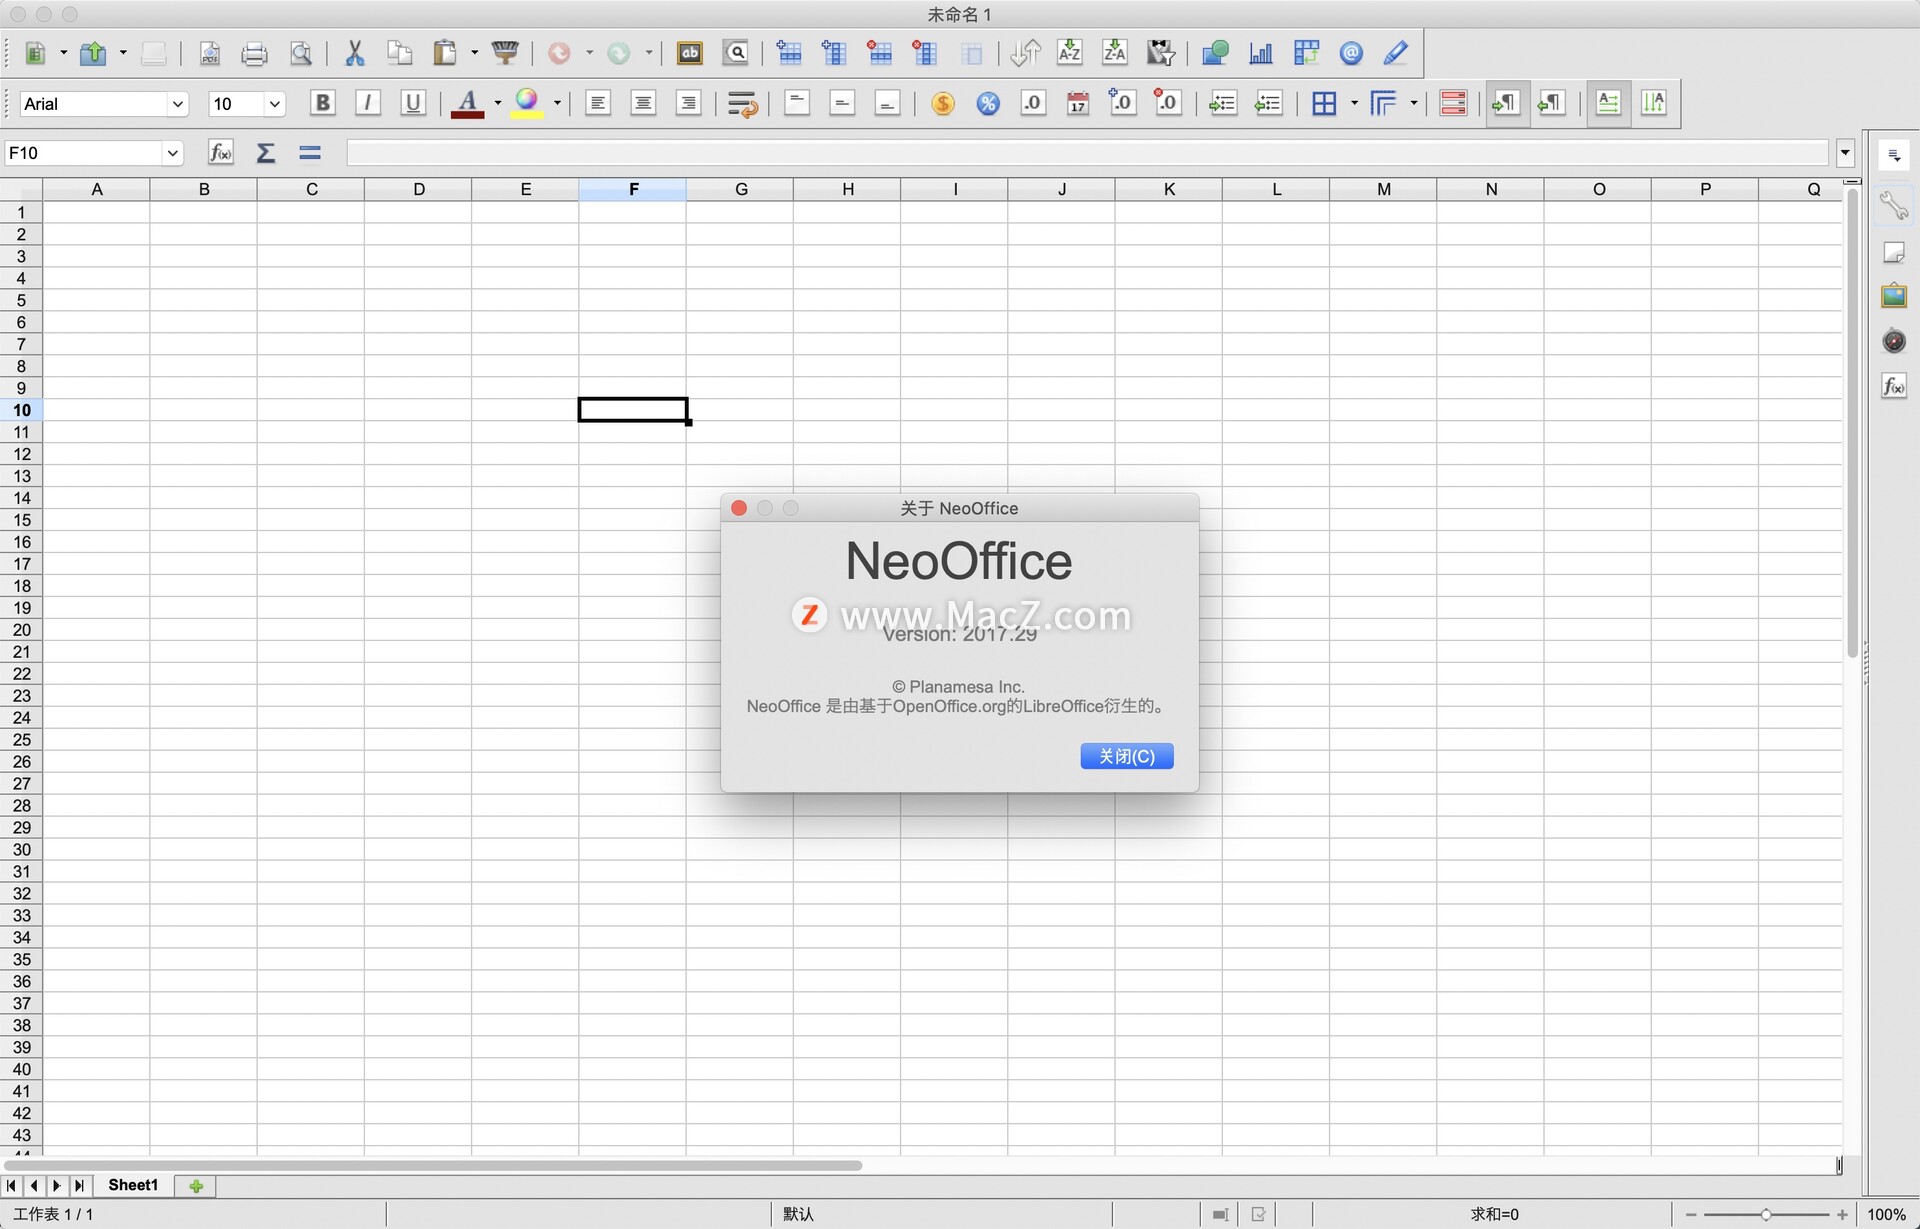The height and width of the screenshot is (1229, 1920).
Task: Open the New document dropdown arrow
Action: click(x=63, y=53)
